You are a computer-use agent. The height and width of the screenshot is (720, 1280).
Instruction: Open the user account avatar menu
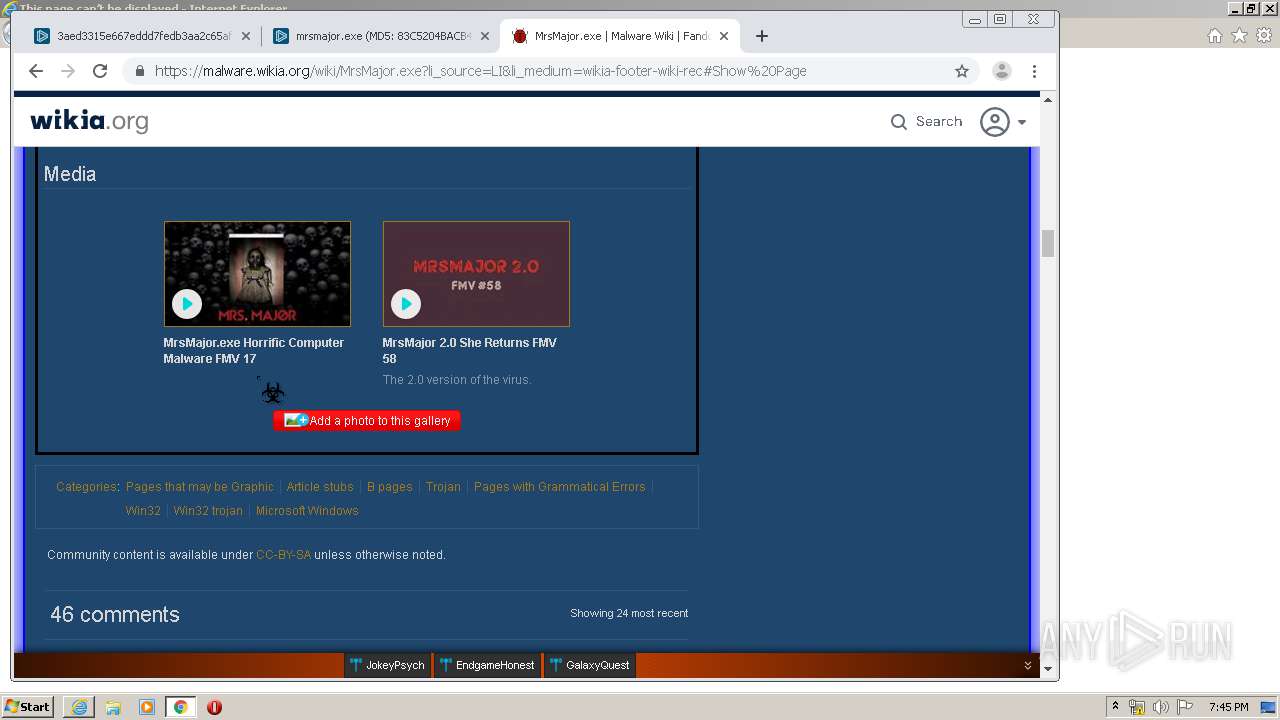click(x=995, y=122)
